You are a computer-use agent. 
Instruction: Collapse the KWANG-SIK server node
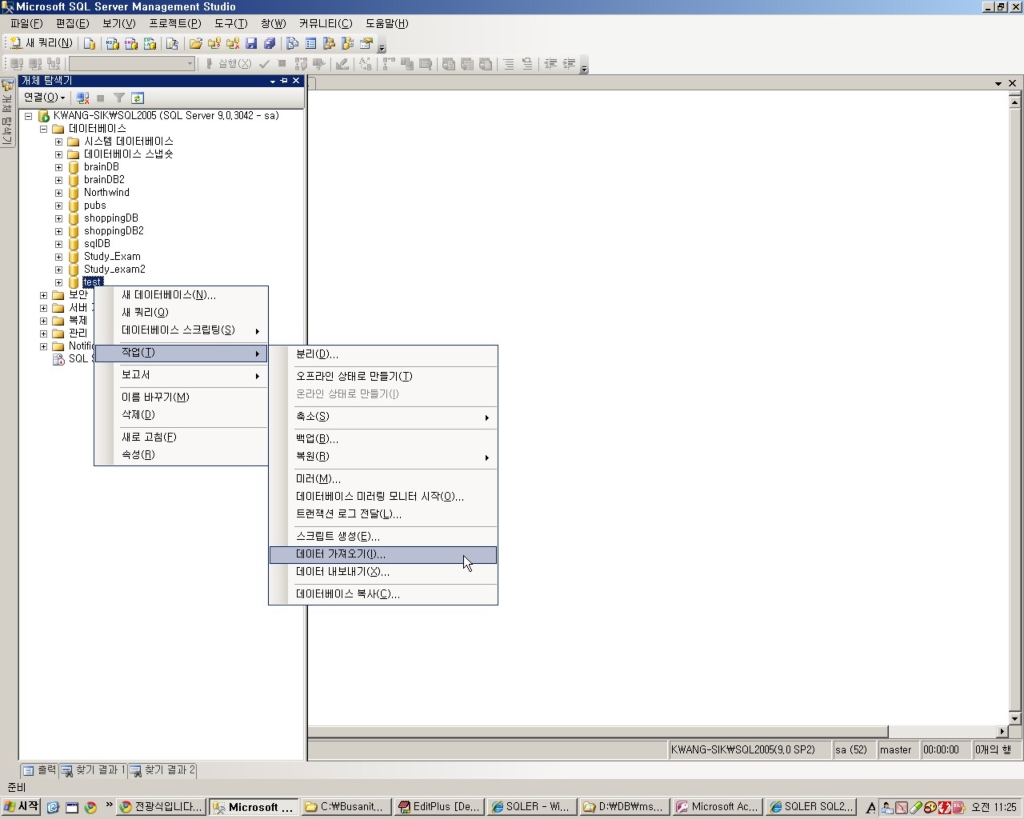(x=28, y=116)
